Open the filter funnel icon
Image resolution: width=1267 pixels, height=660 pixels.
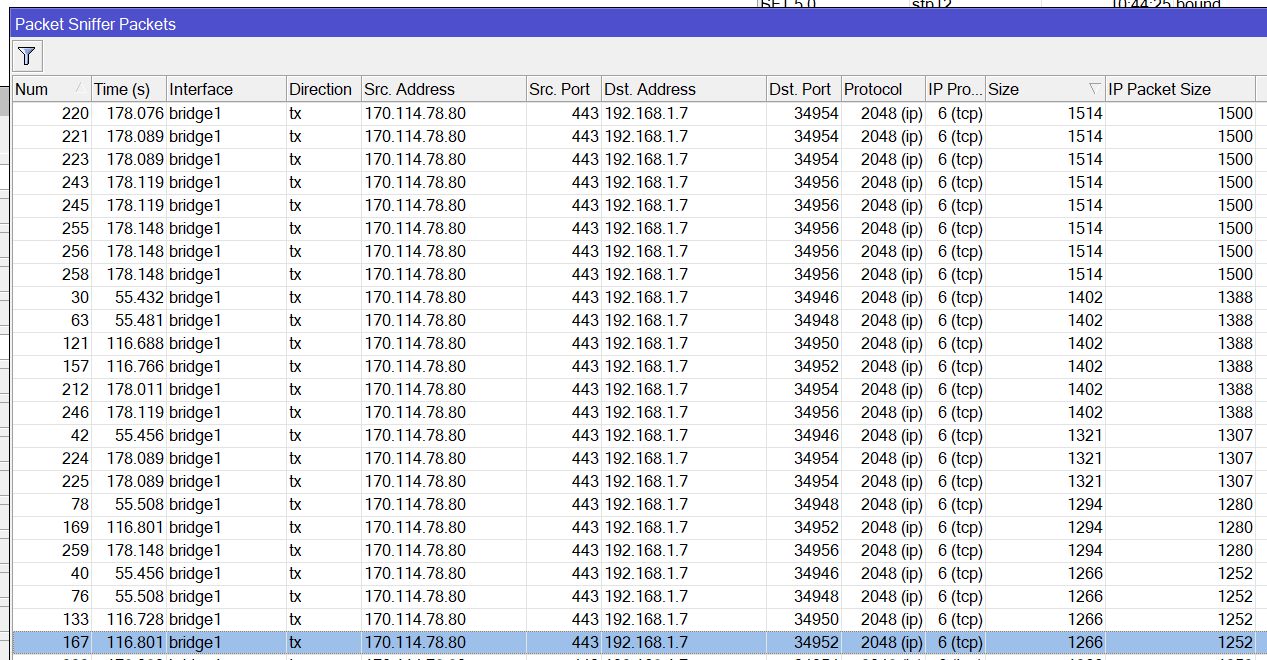coord(27,56)
